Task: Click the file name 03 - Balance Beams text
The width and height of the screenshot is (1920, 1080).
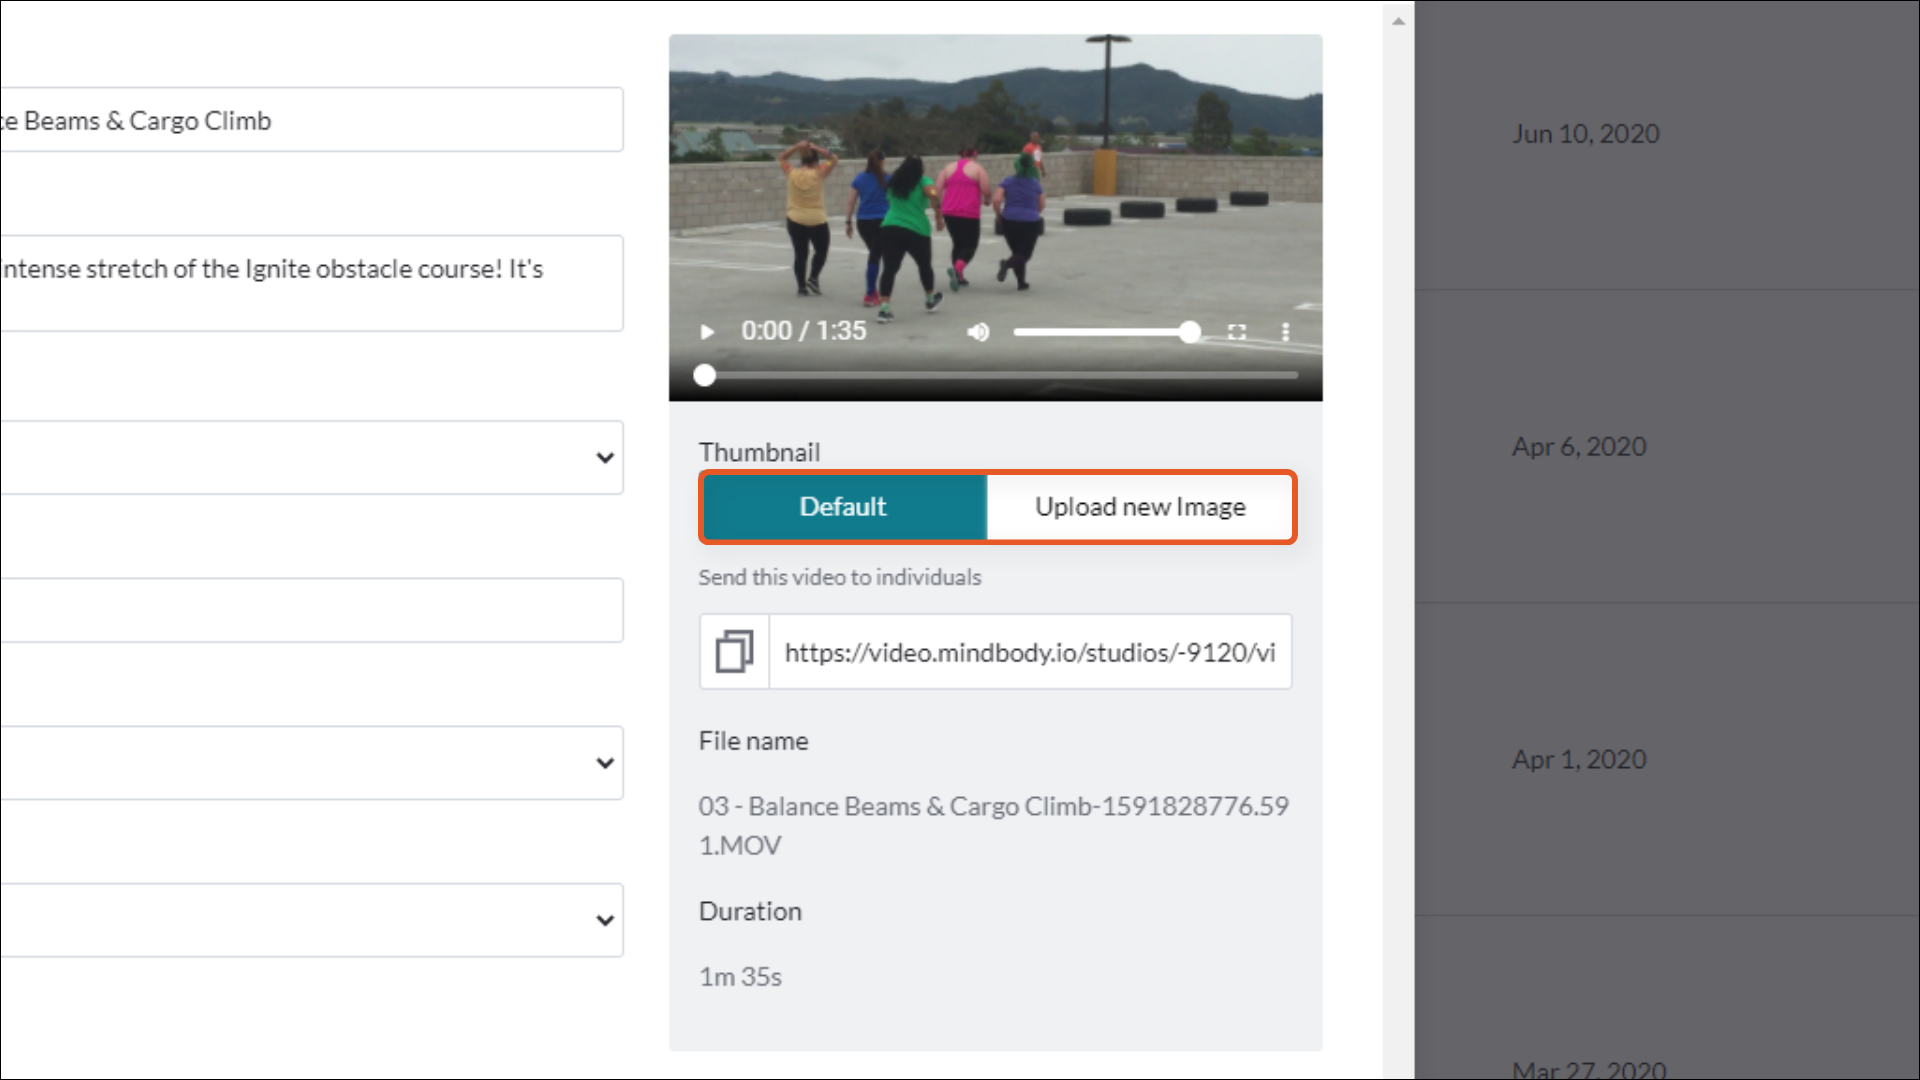Action: click(994, 825)
